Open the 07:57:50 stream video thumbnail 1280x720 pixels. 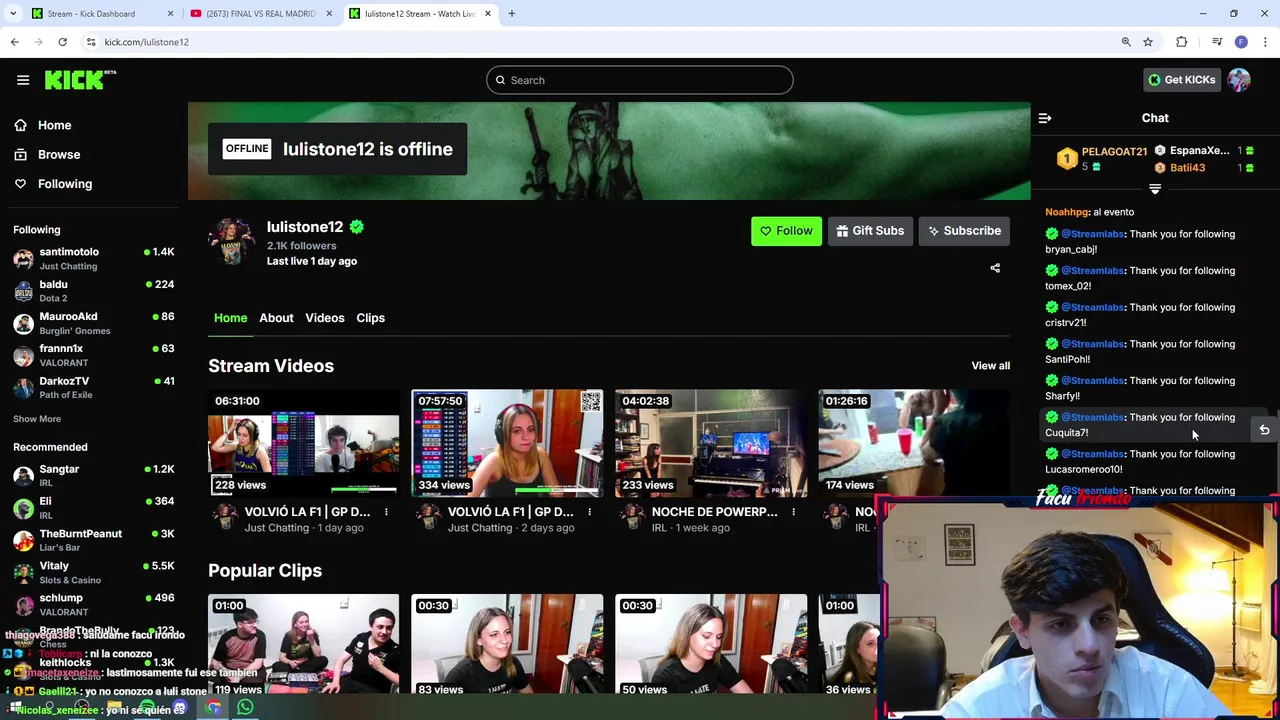[507, 443]
